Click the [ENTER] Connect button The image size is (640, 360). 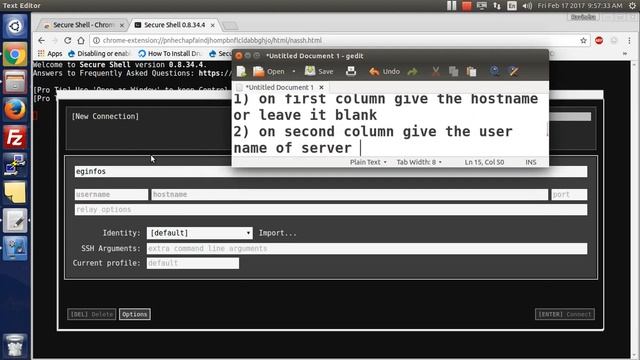[564, 314]
